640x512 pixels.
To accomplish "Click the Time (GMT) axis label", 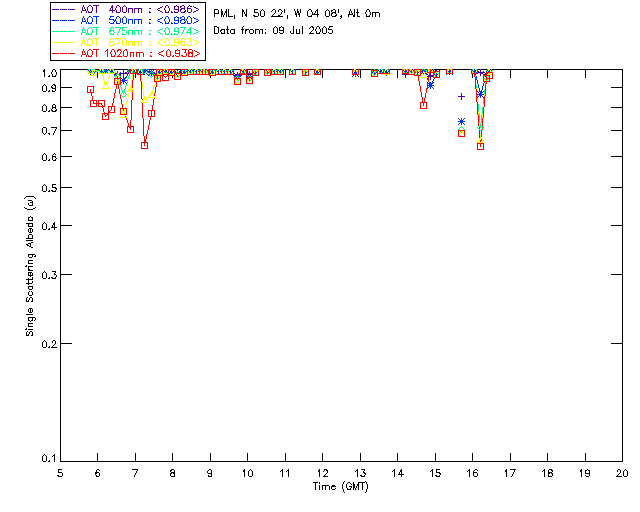I will point(340,487).
